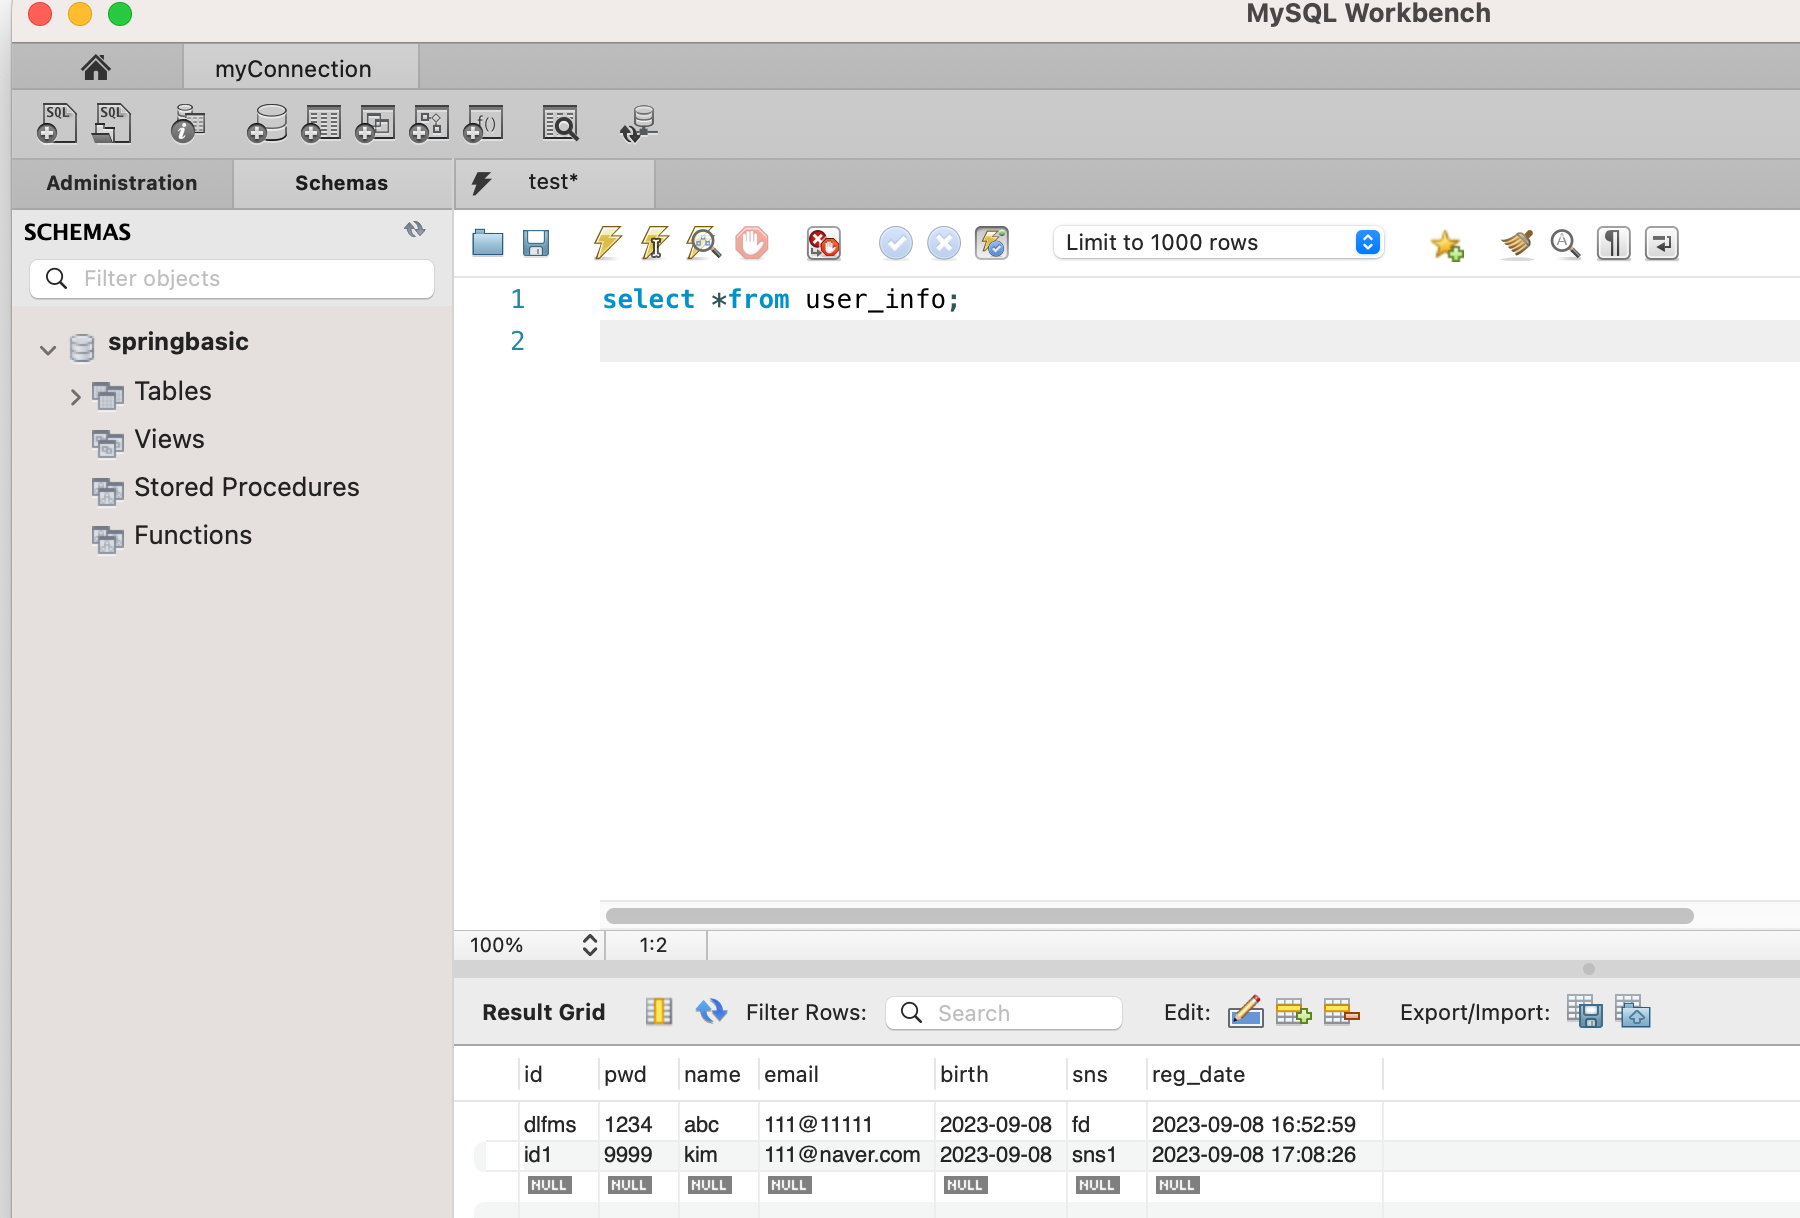This screenshot has height=1218, width=1800.
Task: Expand the Tables node
Action: [x=75, y=397]
